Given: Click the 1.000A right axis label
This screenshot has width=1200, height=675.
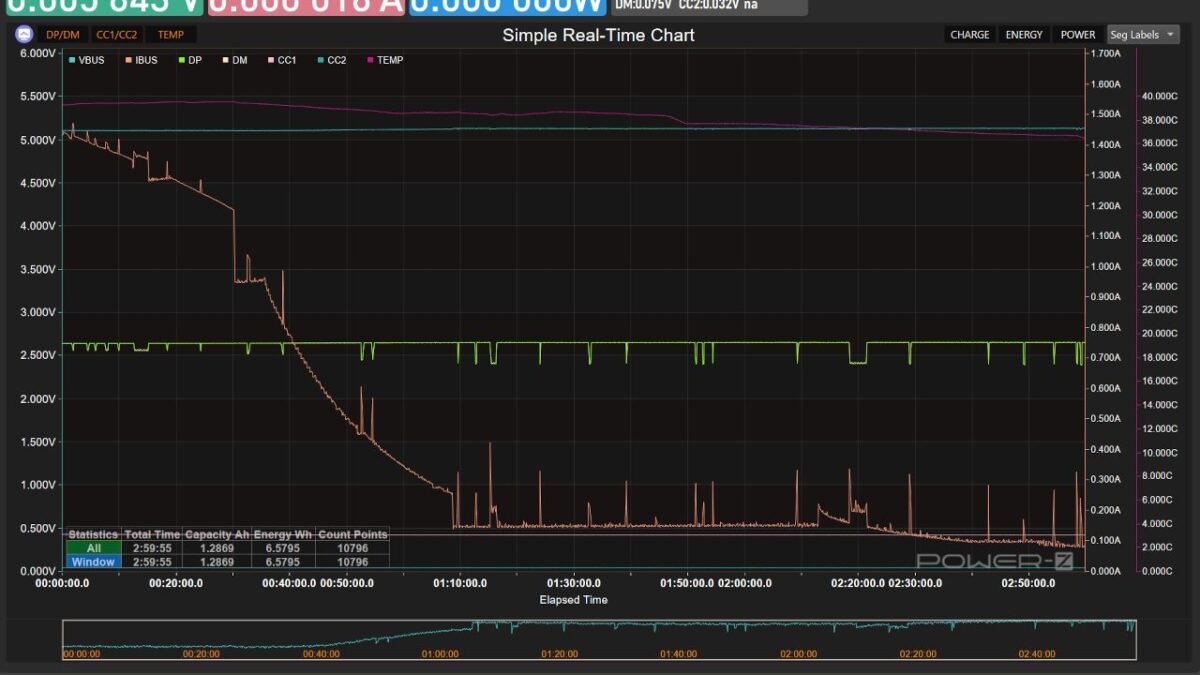Looking at the screenshot, I should click(x=1106, y=267).
